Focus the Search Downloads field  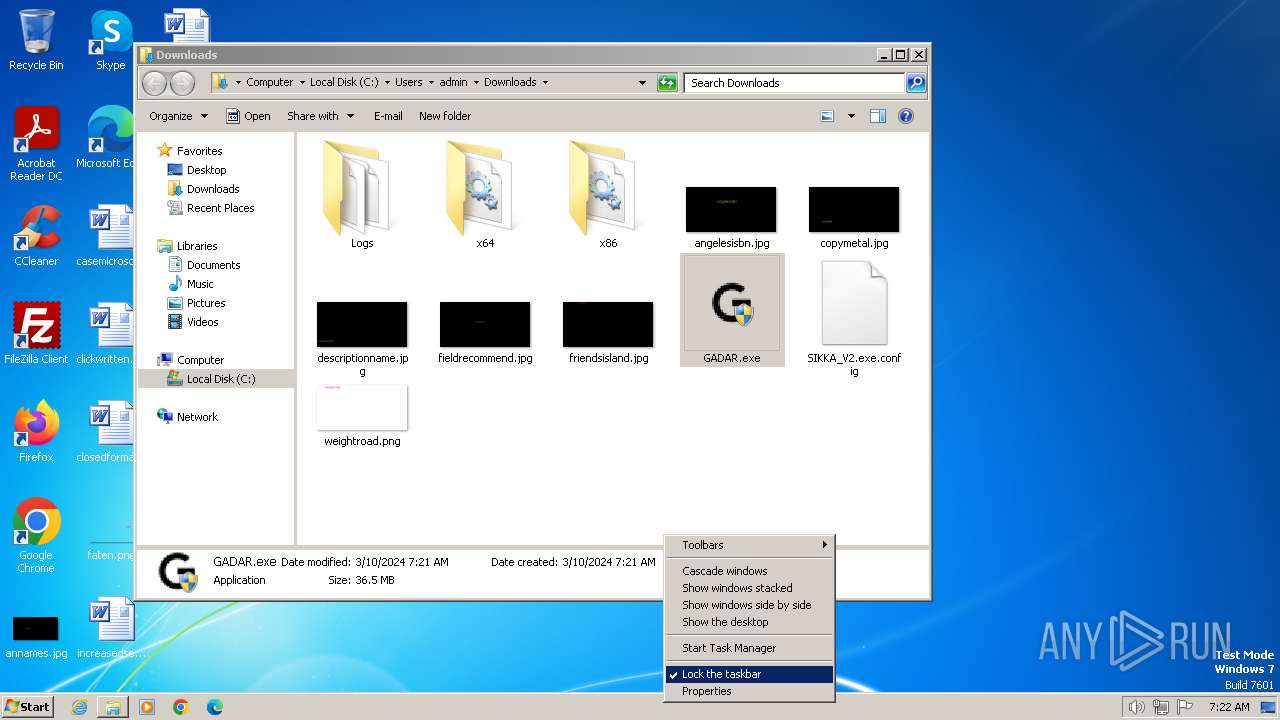[795, 83]
